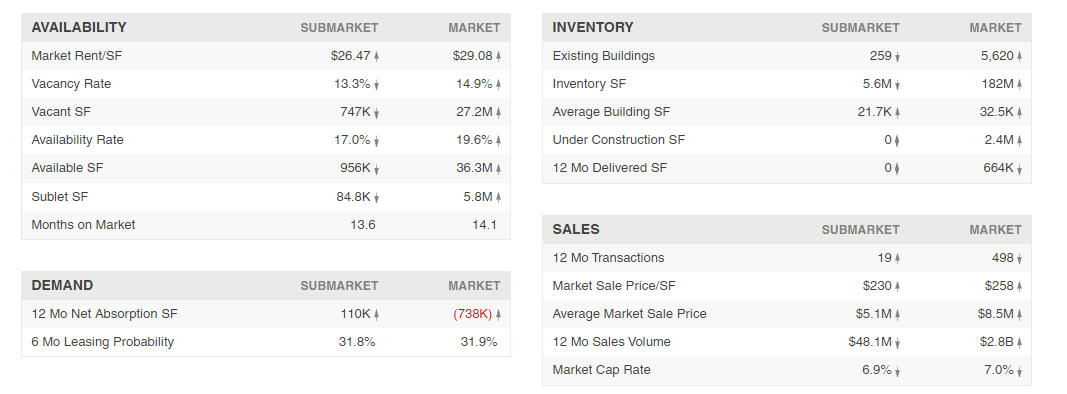Click 6 Mo Leasing Probability value 31.8%
The width and height of the screenshot is (1067, 394).
(x=357, y=342)
